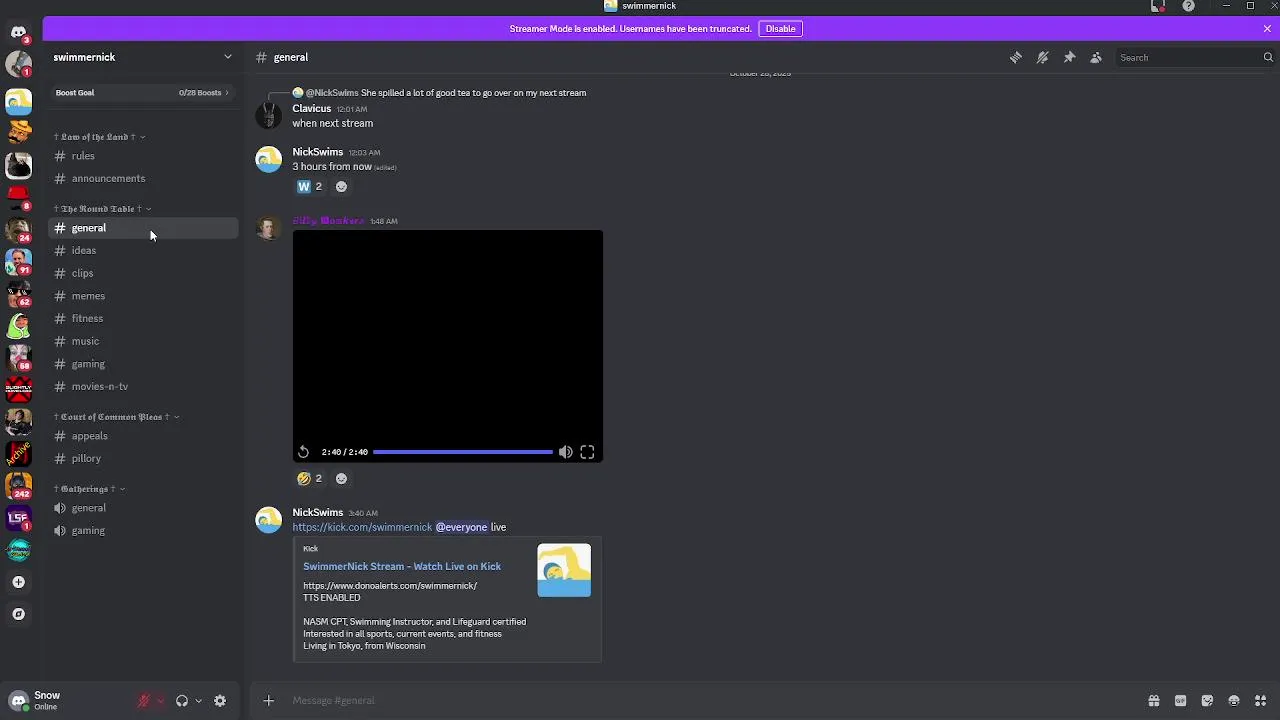Screen dimensions: 1280x720
Task: Open Discord direct messages home icon
Action: 18,32
